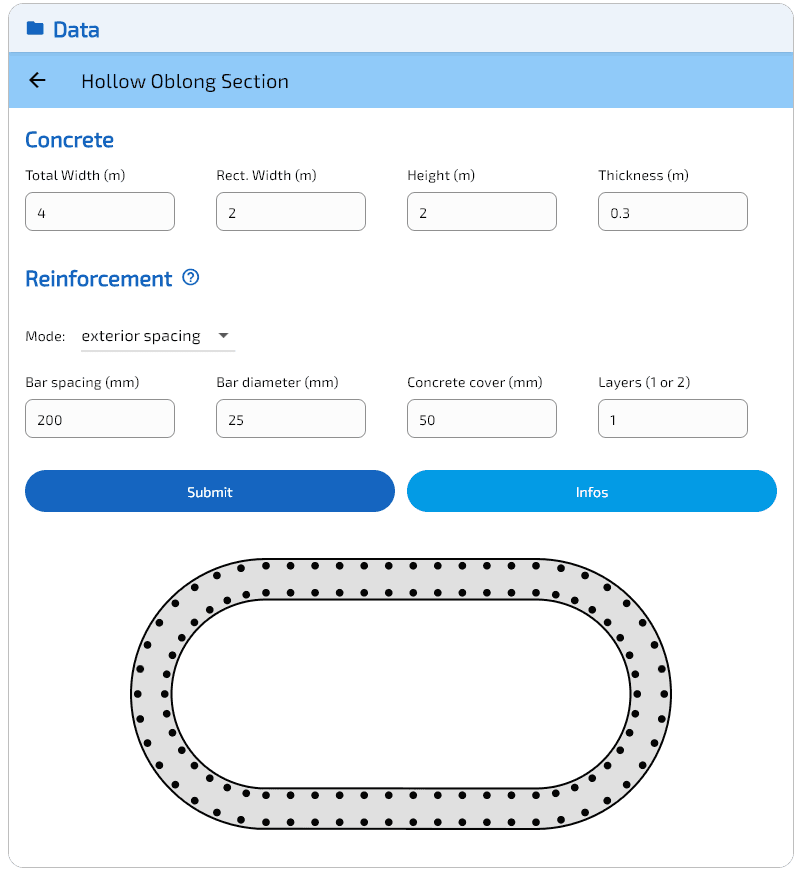The width and height of the screenshot is (800, 873).
Task: Click the folder icon beside Data
Action: pos(35,29)
